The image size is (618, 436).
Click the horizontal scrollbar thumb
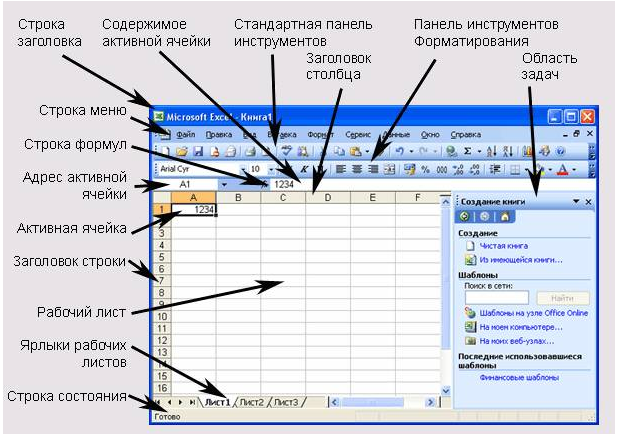tap(373, 402)
